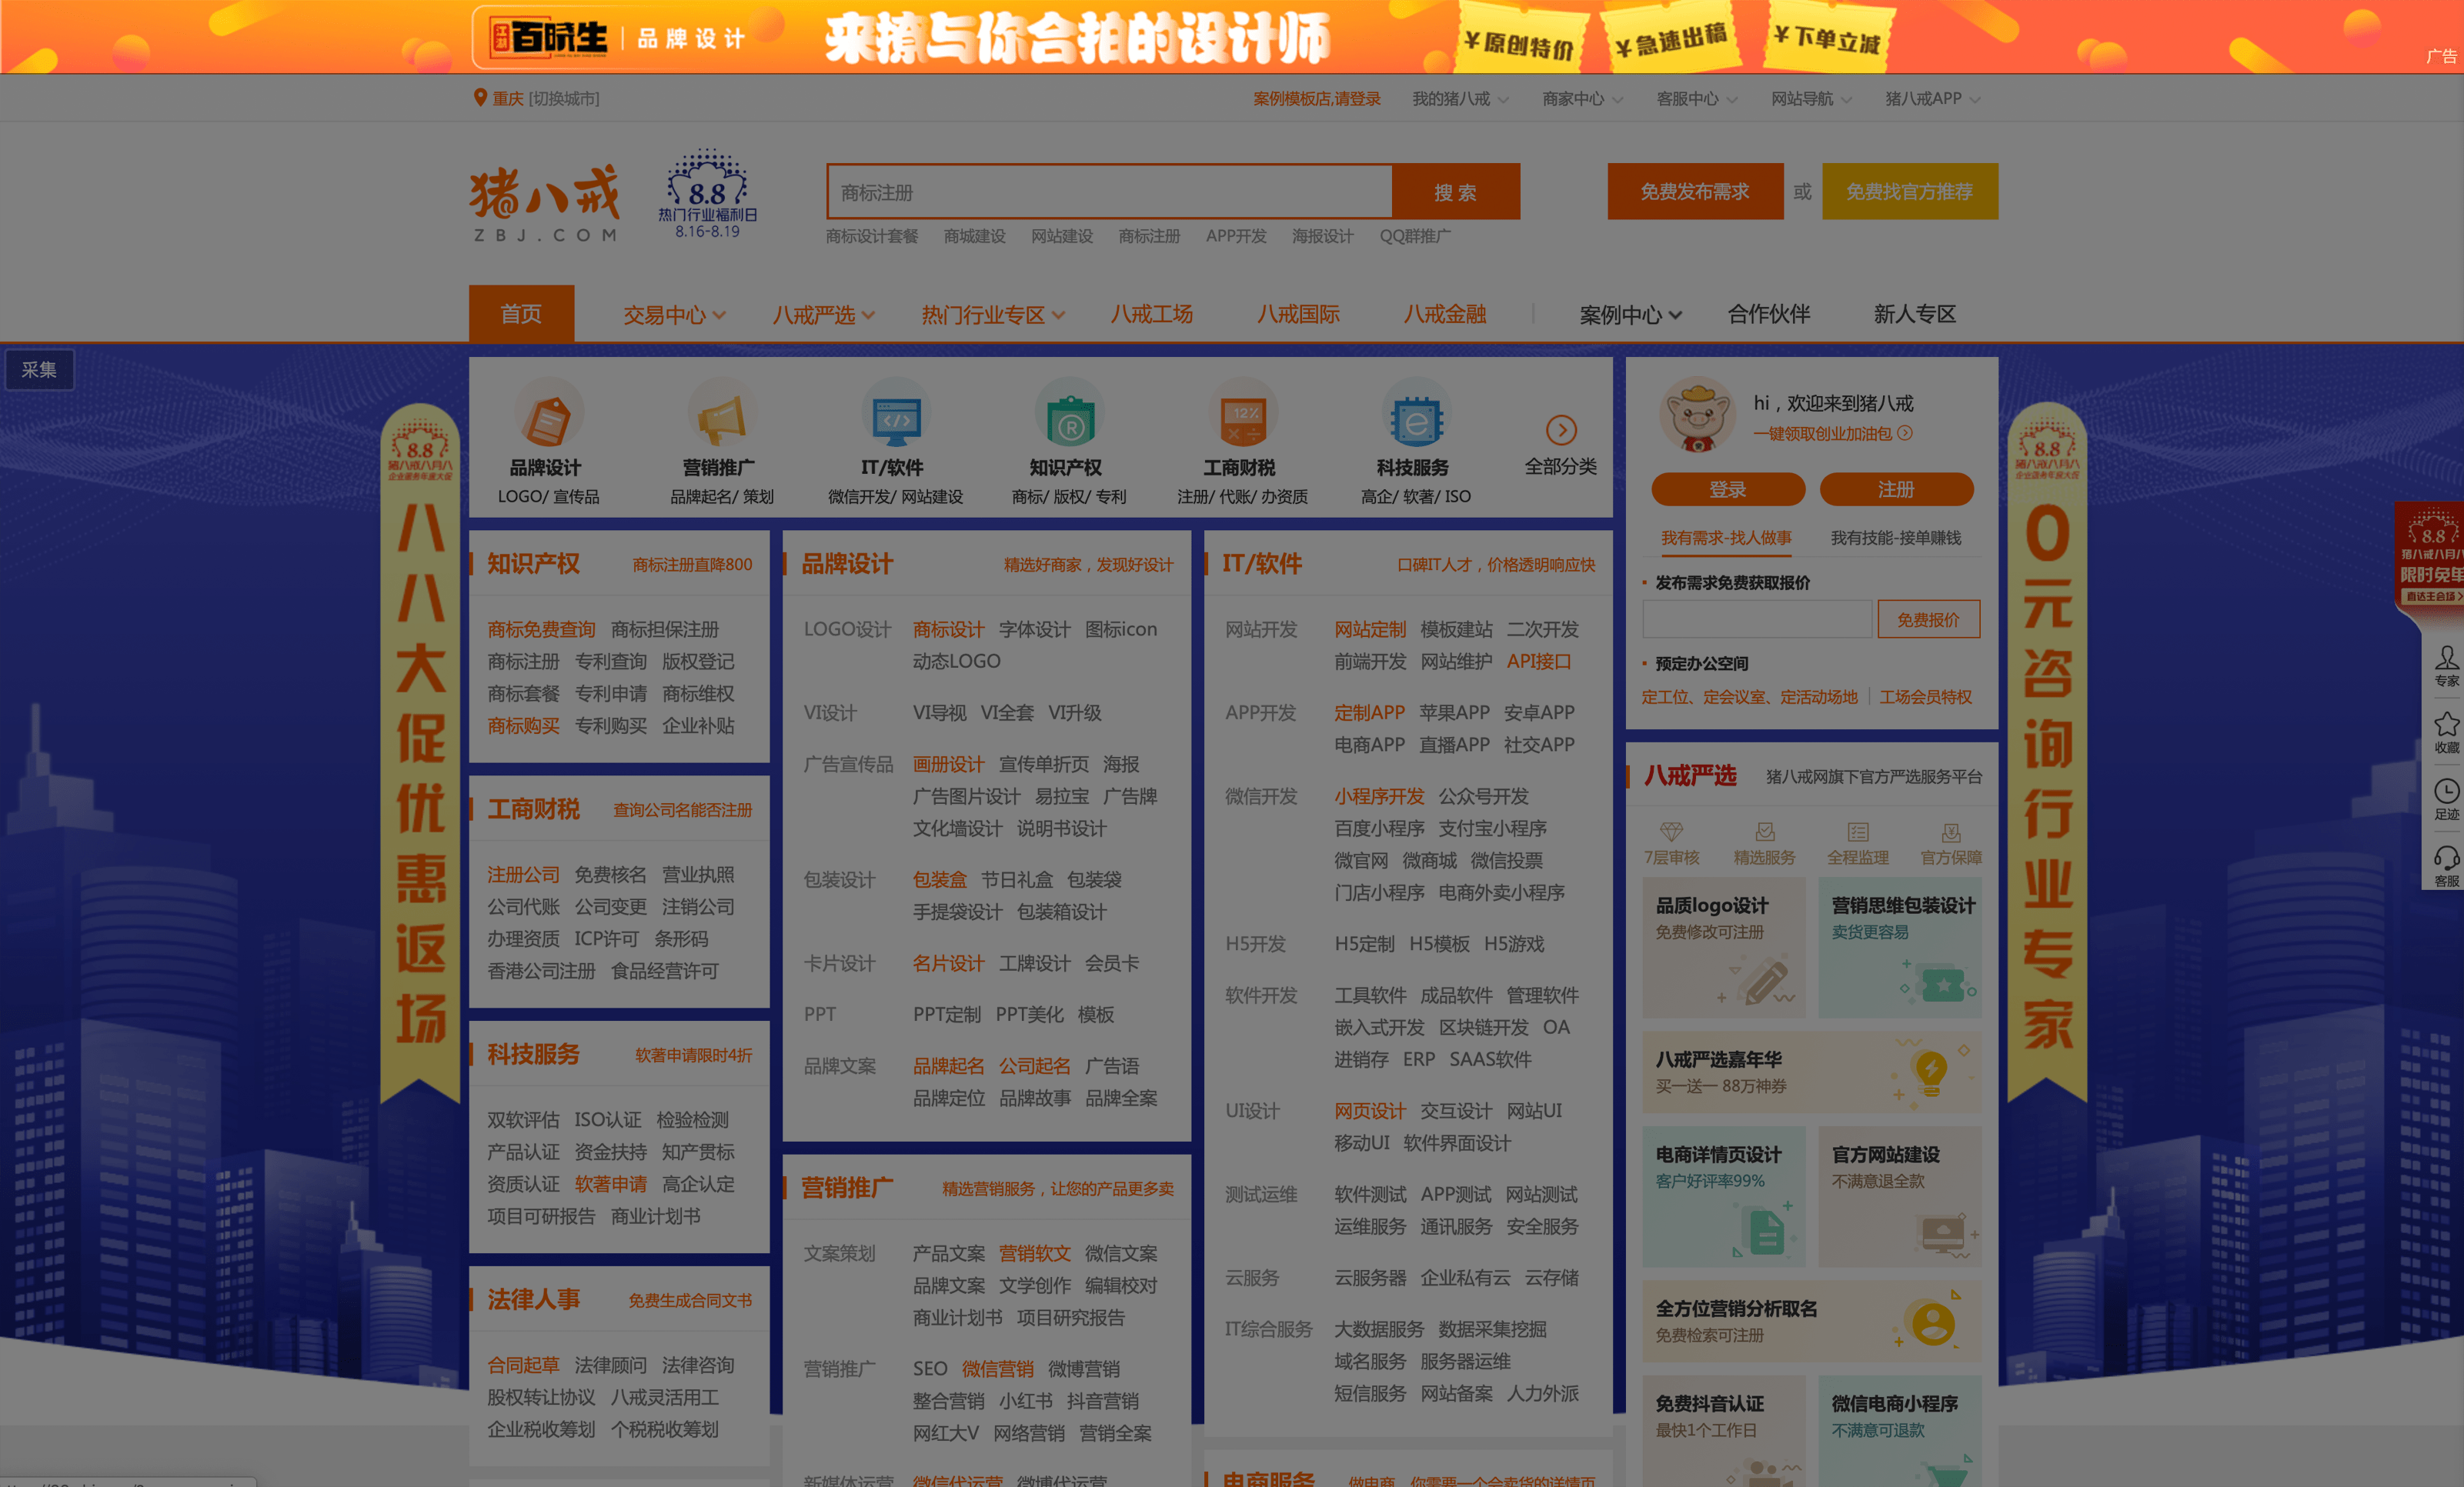2464x1487 pixels.
Task: Click the 发布需求 quote input field
Action: [x=1757, y=620]
